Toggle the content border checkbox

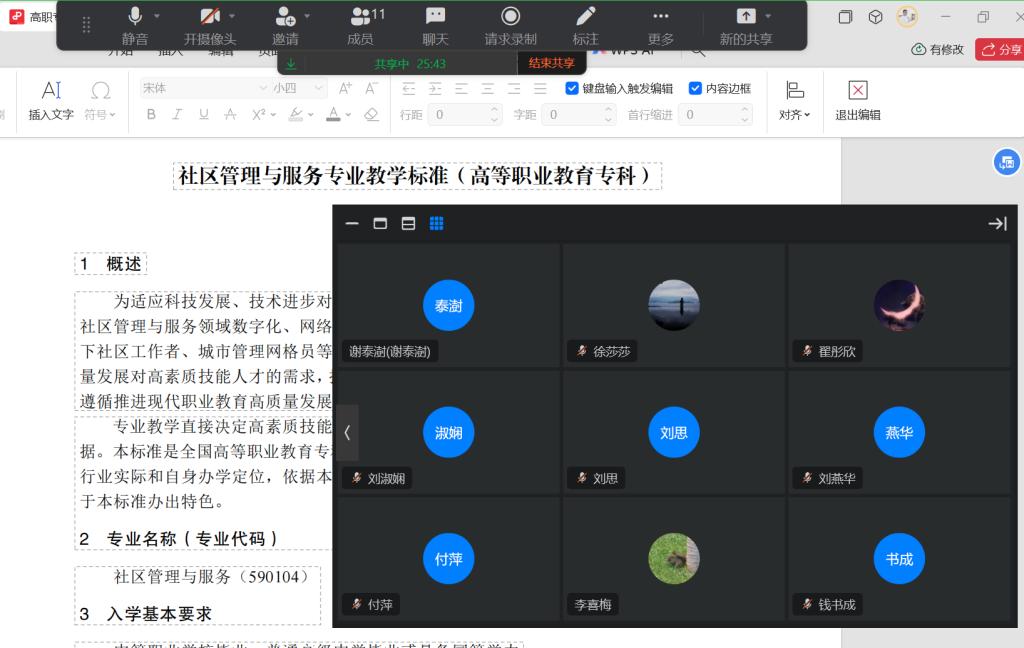click(695, 88)
